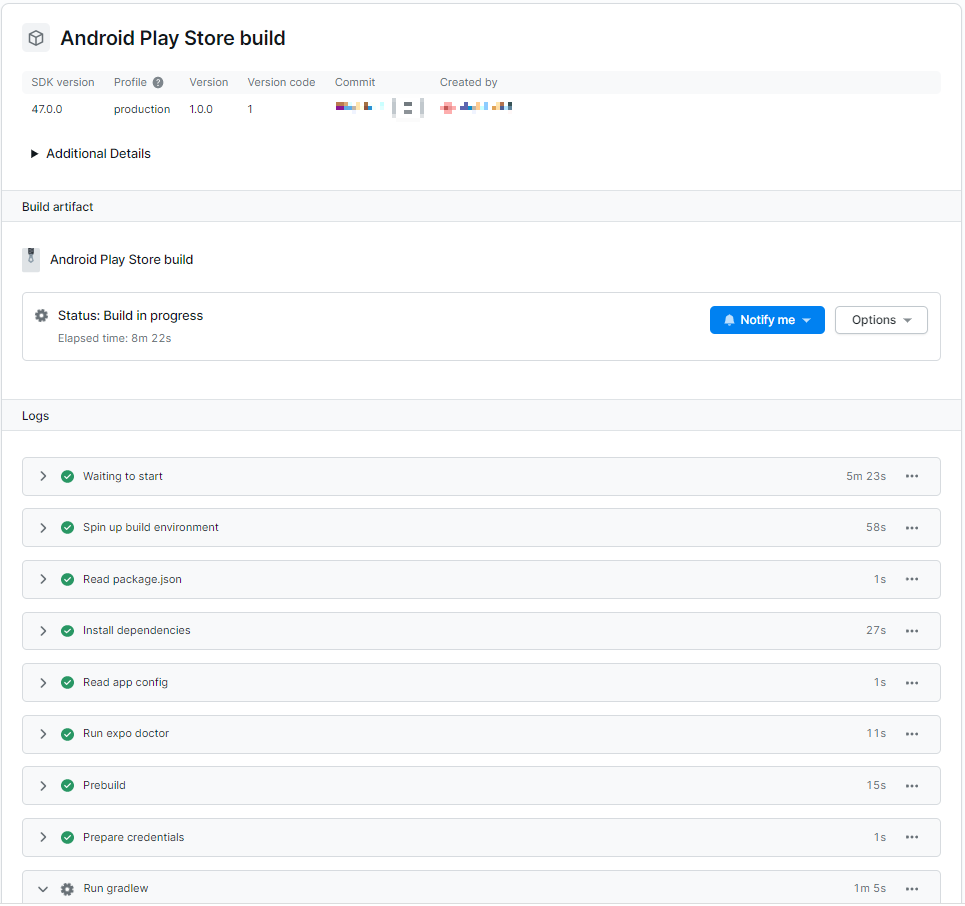Click the Android Play Store build artifact name

point(122,260)
